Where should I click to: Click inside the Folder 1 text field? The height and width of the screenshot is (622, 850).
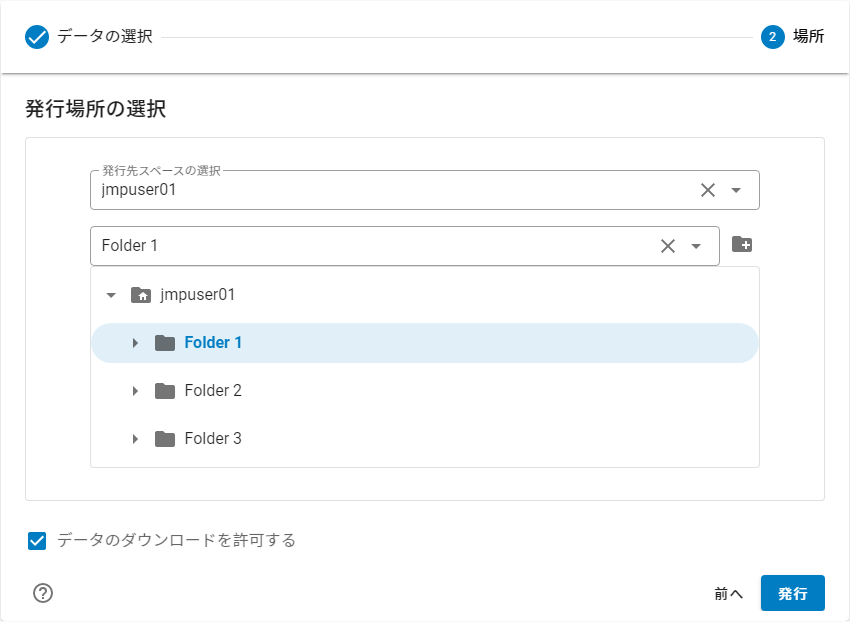tap(300, 245)
